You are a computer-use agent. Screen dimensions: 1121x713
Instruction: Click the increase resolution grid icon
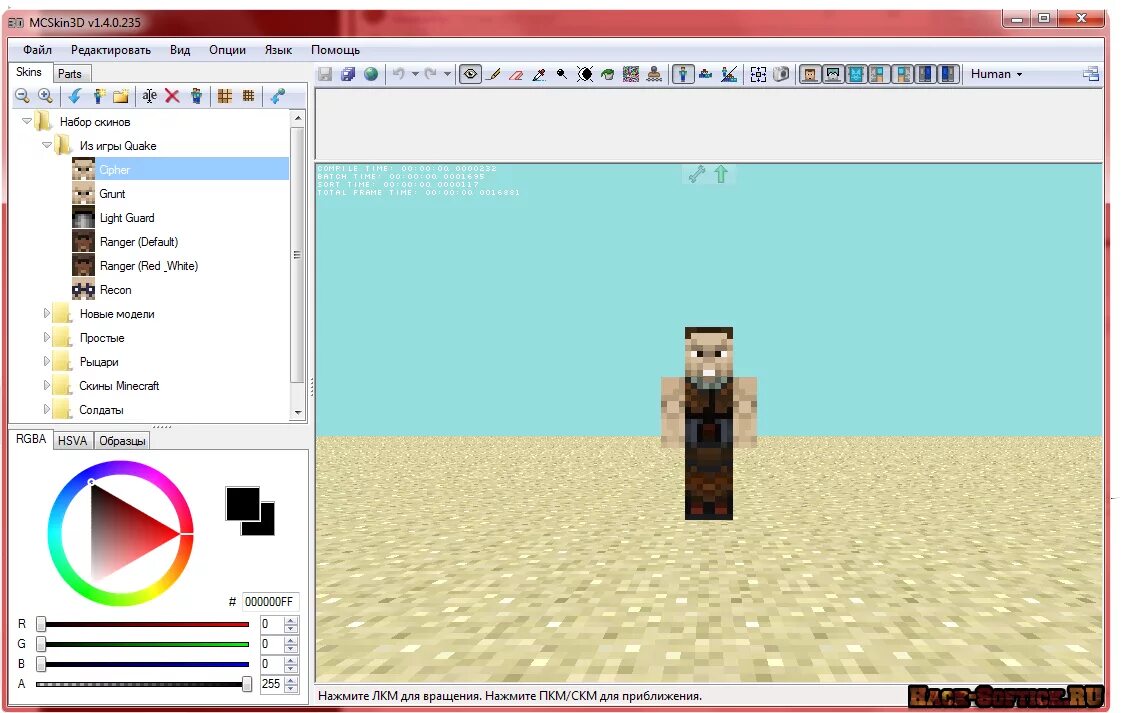[248, 96]
